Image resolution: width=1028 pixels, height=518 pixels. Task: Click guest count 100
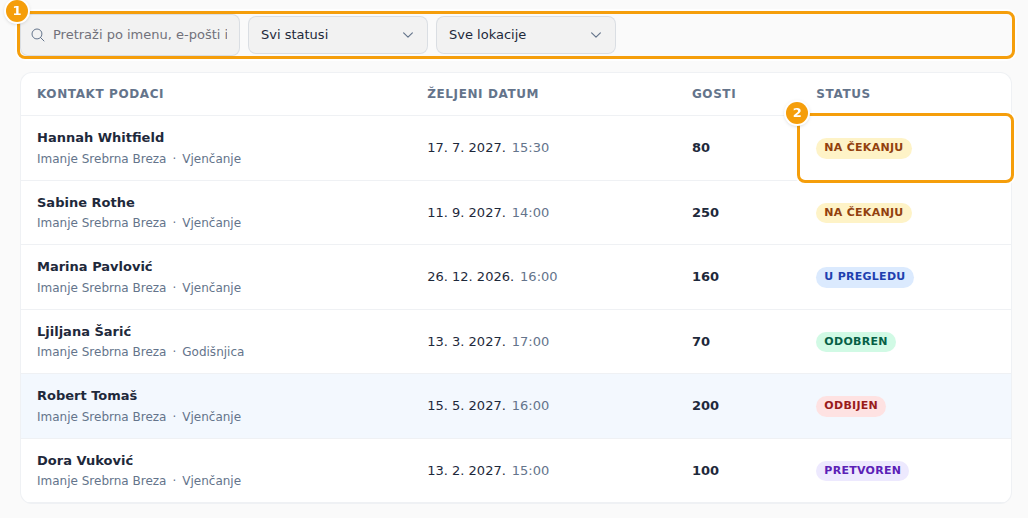(x=705, y=471)
